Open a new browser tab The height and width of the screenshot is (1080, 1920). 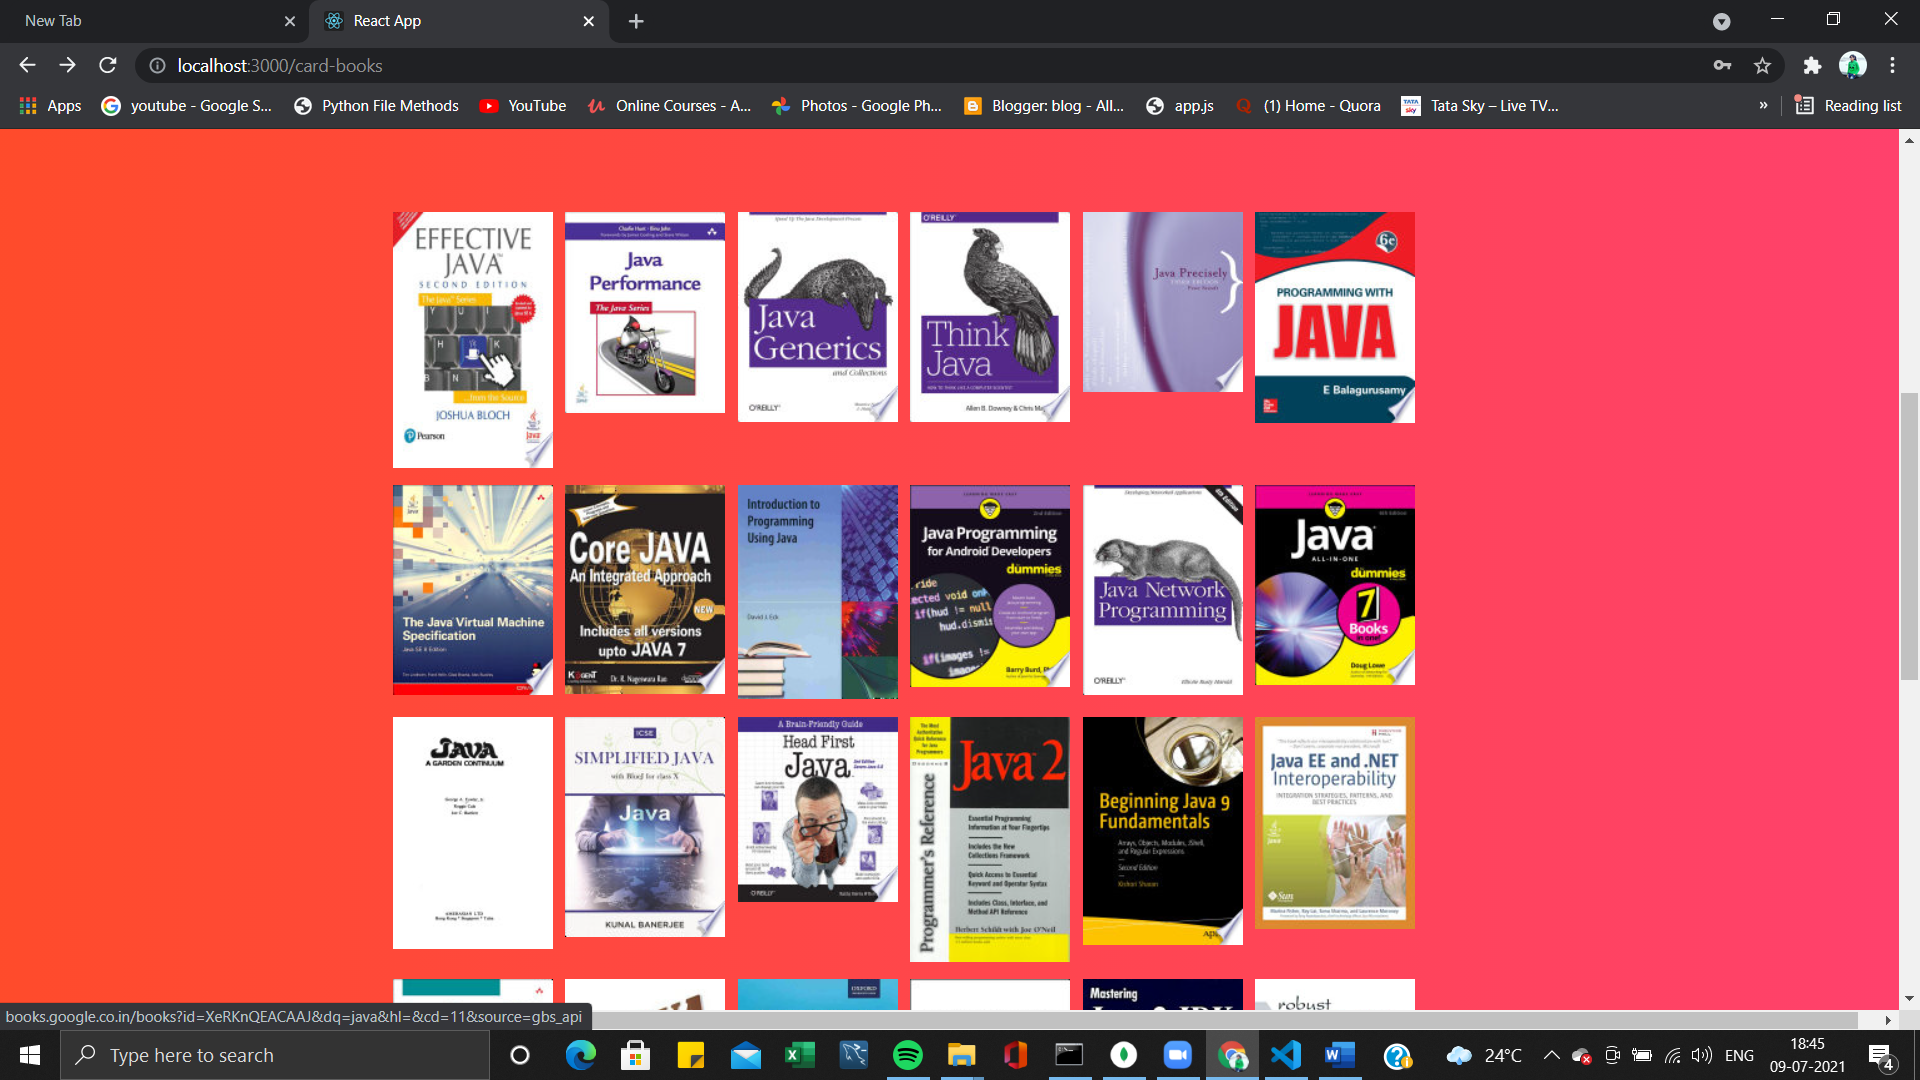pyautogui.click(x=636, y=21)
